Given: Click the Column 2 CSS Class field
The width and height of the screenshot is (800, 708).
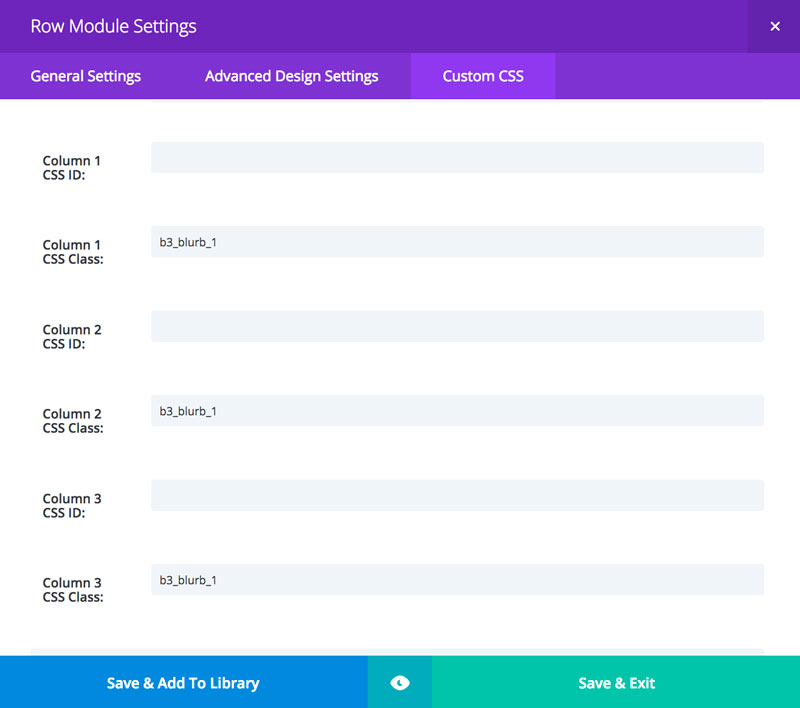Looking at the screenshot, I should click(456, 410).
